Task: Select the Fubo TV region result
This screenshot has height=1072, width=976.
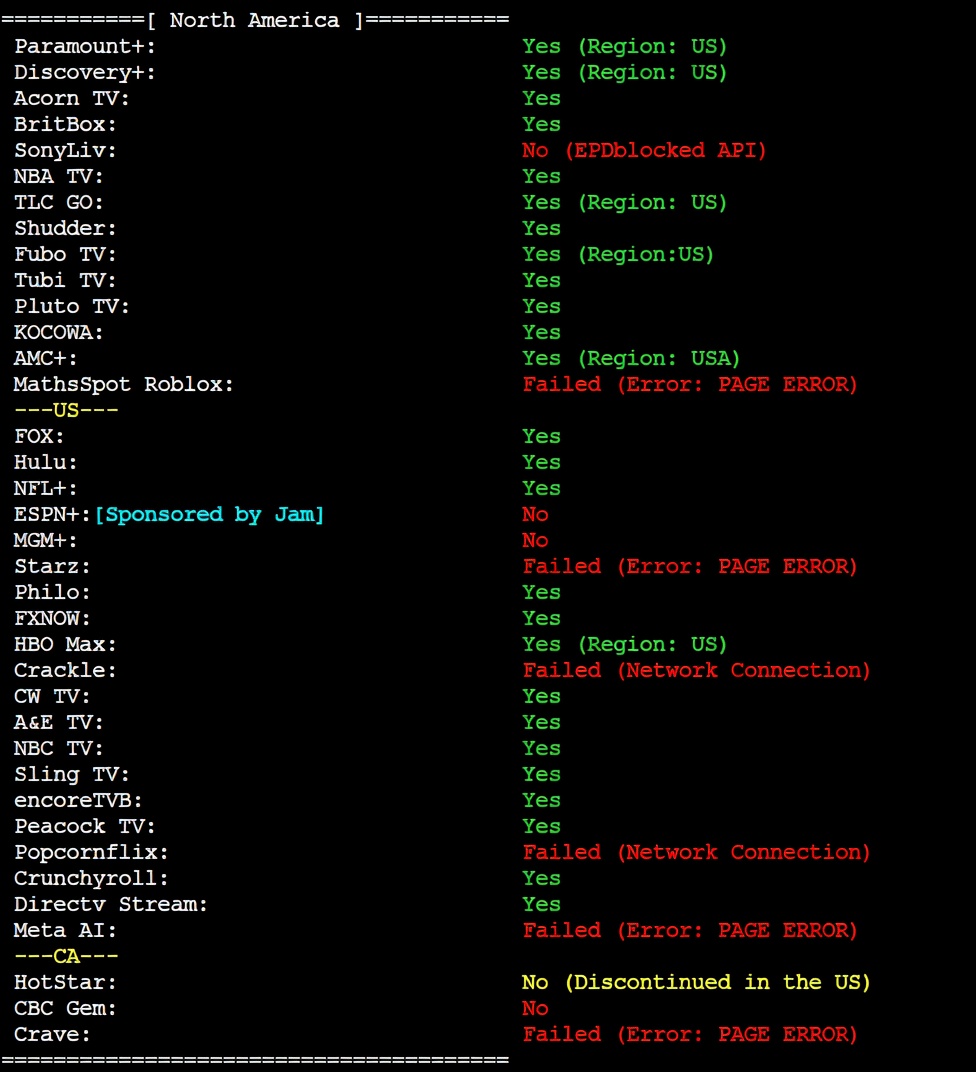Action: pyautogui.click(x=618, y=254)
